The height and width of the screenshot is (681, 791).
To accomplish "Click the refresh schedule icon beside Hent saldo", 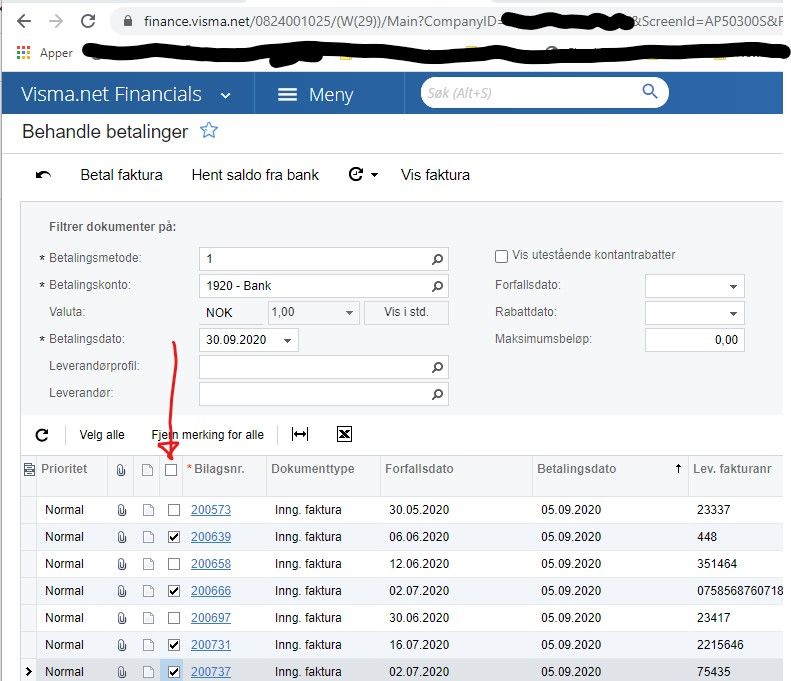I will pyautogui.click(x=356, y=175).
